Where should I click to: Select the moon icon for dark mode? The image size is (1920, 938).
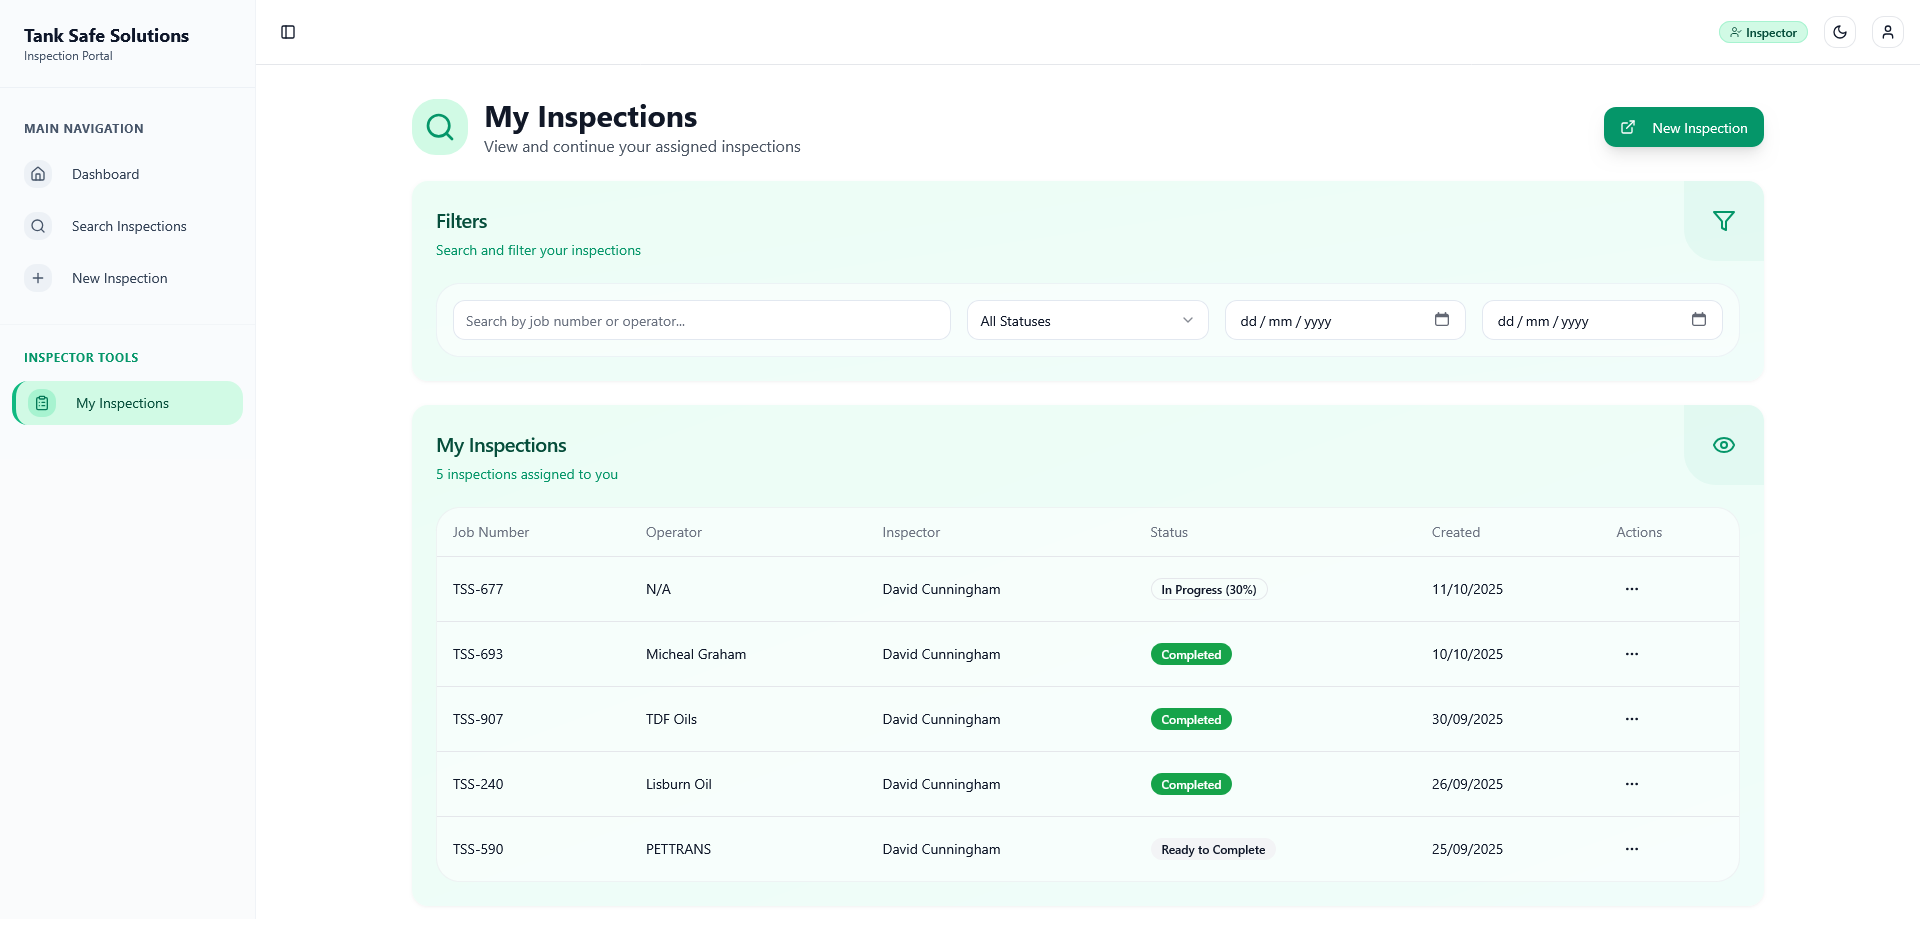(x=1840, y=31)
